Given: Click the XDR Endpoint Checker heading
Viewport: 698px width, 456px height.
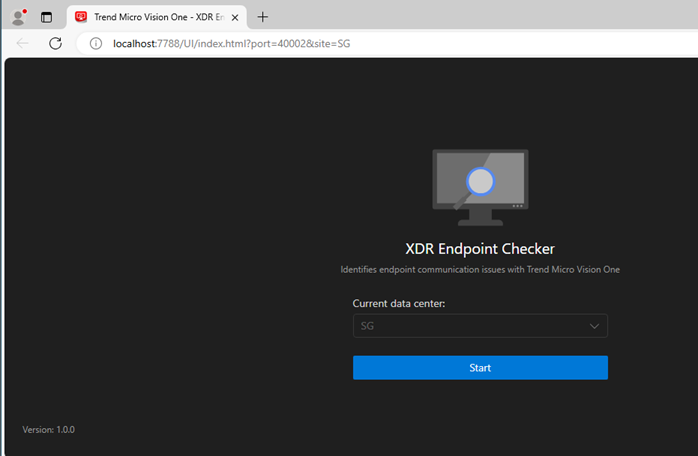Looking at the screenshot, I should point(480,249).
